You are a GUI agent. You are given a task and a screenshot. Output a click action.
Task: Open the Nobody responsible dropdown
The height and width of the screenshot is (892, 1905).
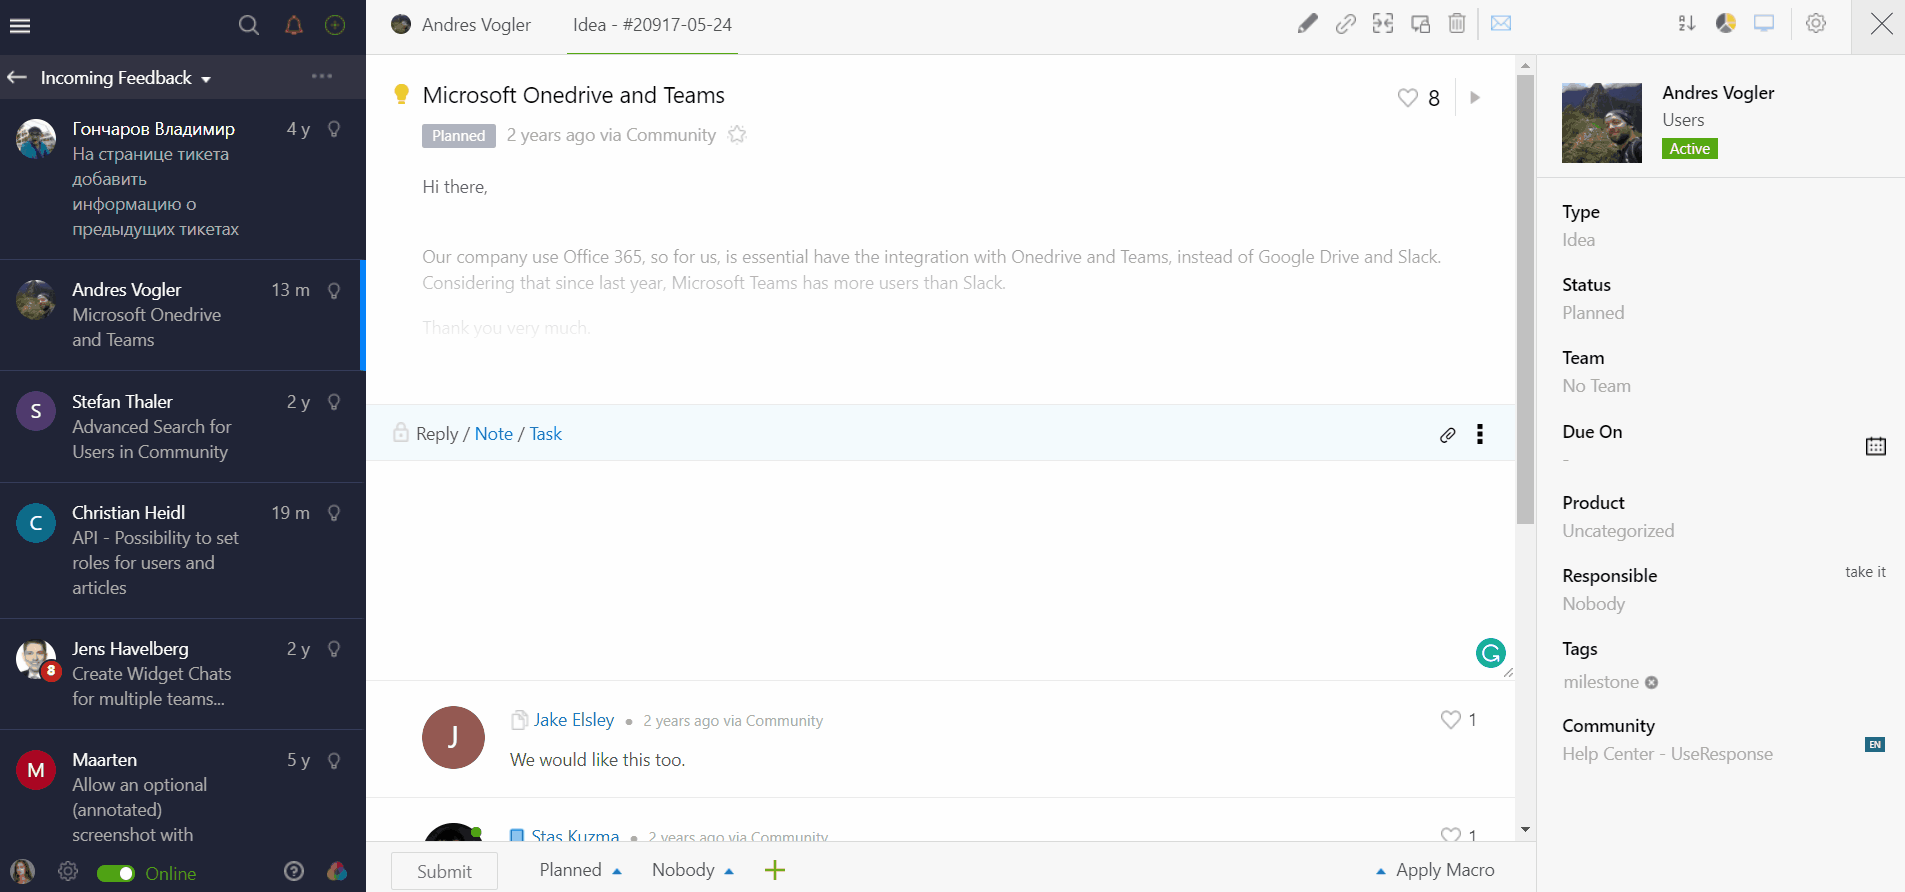click(693, 870)
